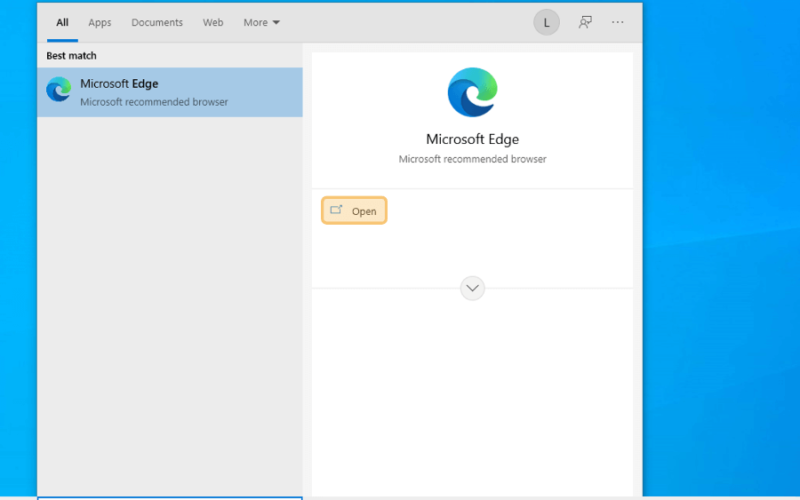Click Microsoft Edge title in preview pane
Image resolution: width=800 pixels, height=500 pixels.
(472, 139)
